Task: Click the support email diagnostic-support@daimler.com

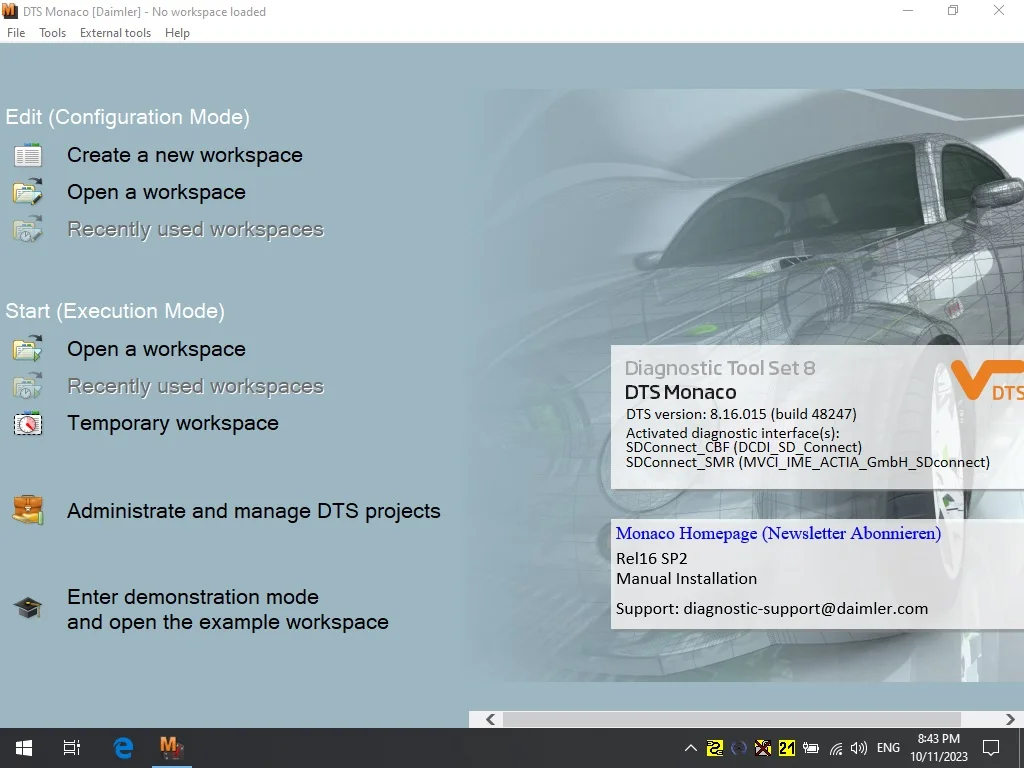Action: click(806, 609)
